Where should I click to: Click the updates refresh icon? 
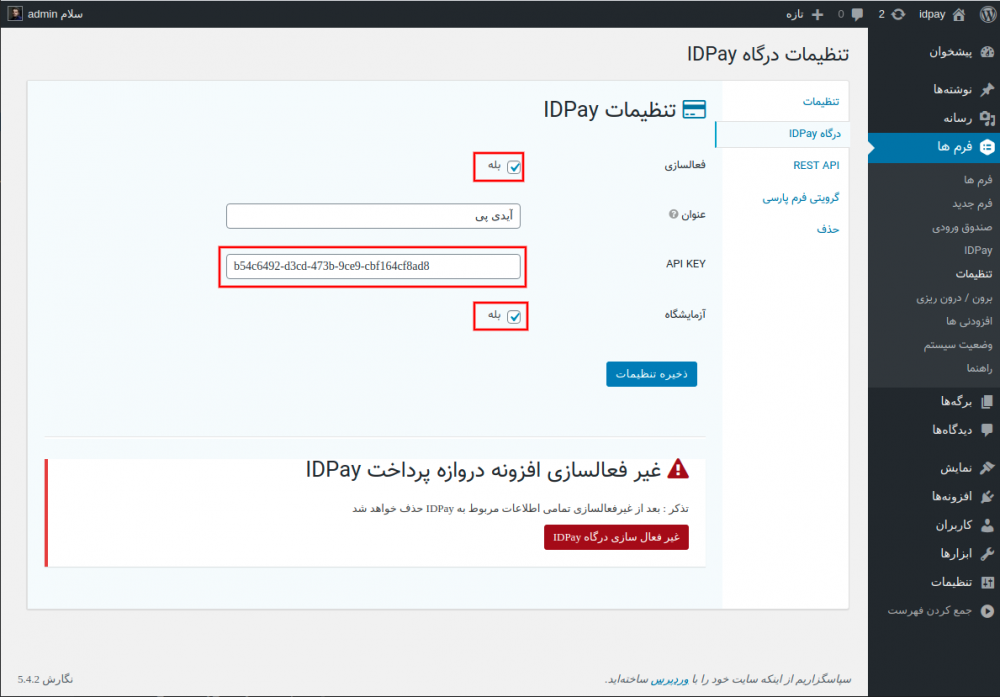click(898, 14)
